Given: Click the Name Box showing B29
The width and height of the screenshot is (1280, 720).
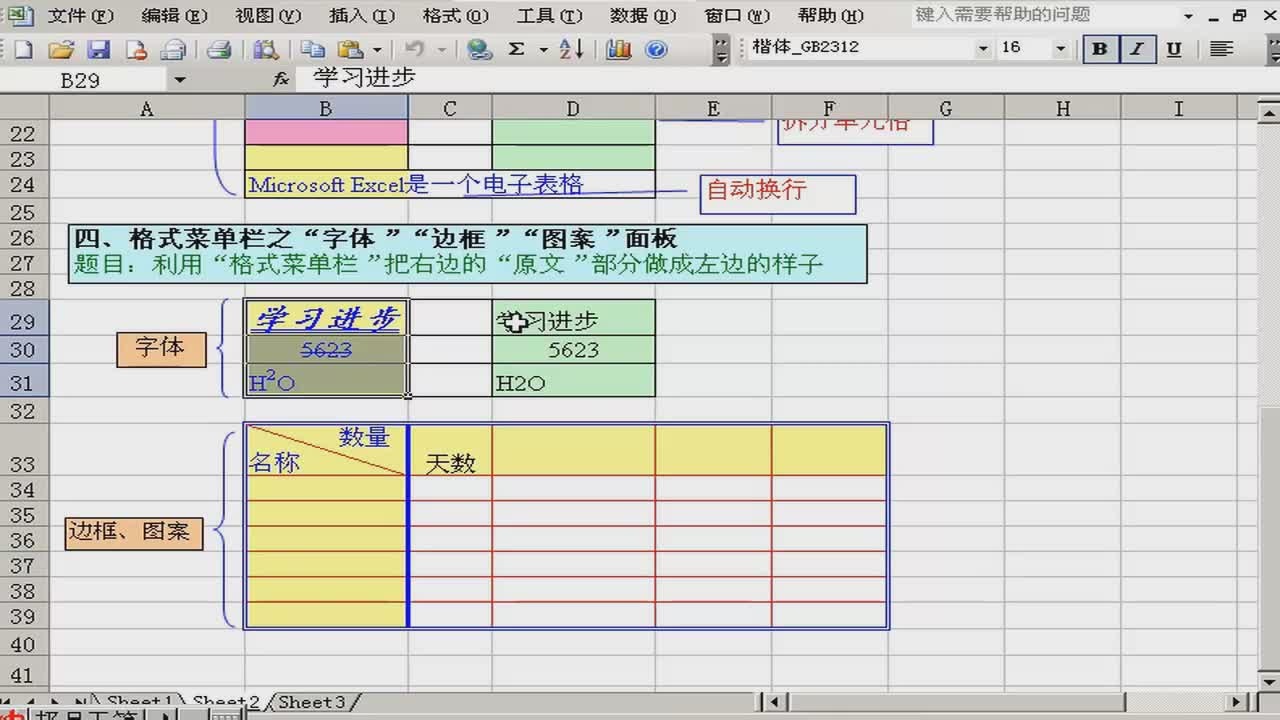Looking at the screenshot, I should [85, 80].
